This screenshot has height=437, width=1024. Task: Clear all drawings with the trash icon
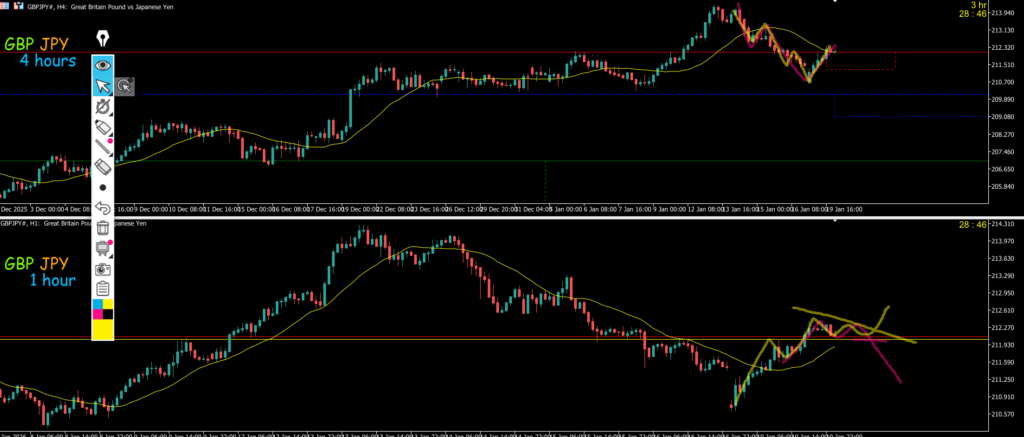102,228
